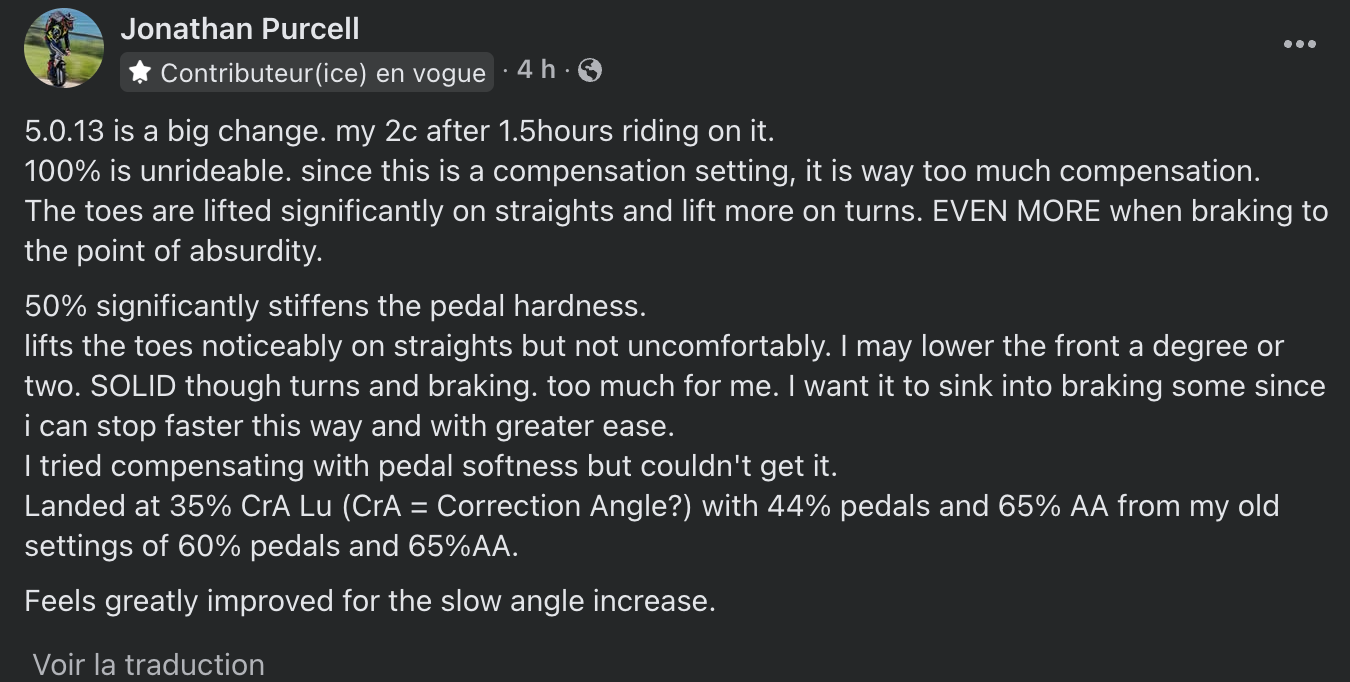Open Jonathan Purcell's profile picture
The width and height of the screenshot is (1350, 682).
pos(63,48)
